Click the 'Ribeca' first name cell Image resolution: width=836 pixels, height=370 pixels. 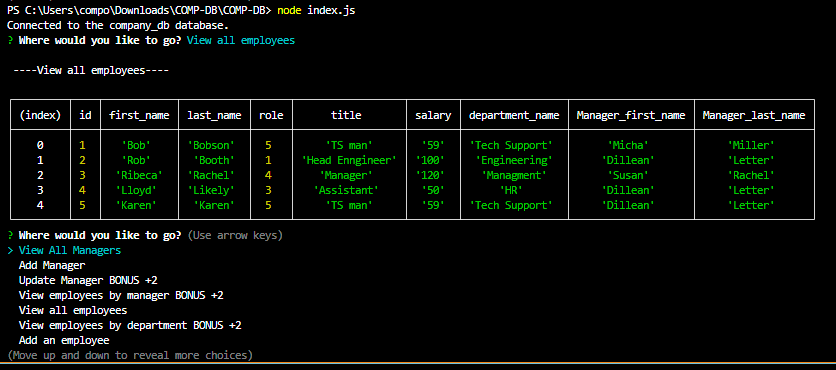click(139, 175)
